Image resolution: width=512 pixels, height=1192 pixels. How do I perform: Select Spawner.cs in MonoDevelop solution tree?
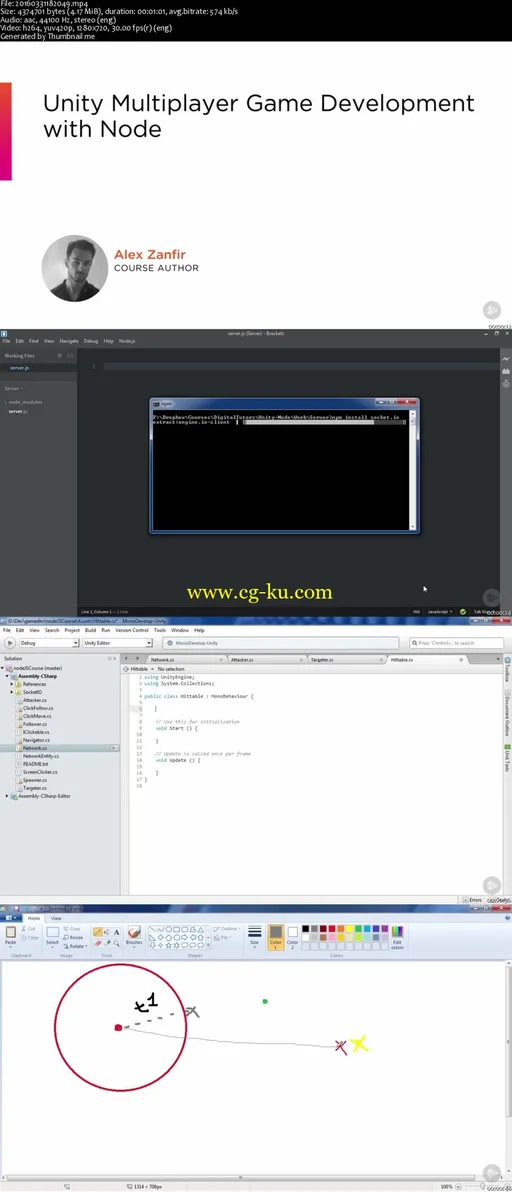point(35,780)
